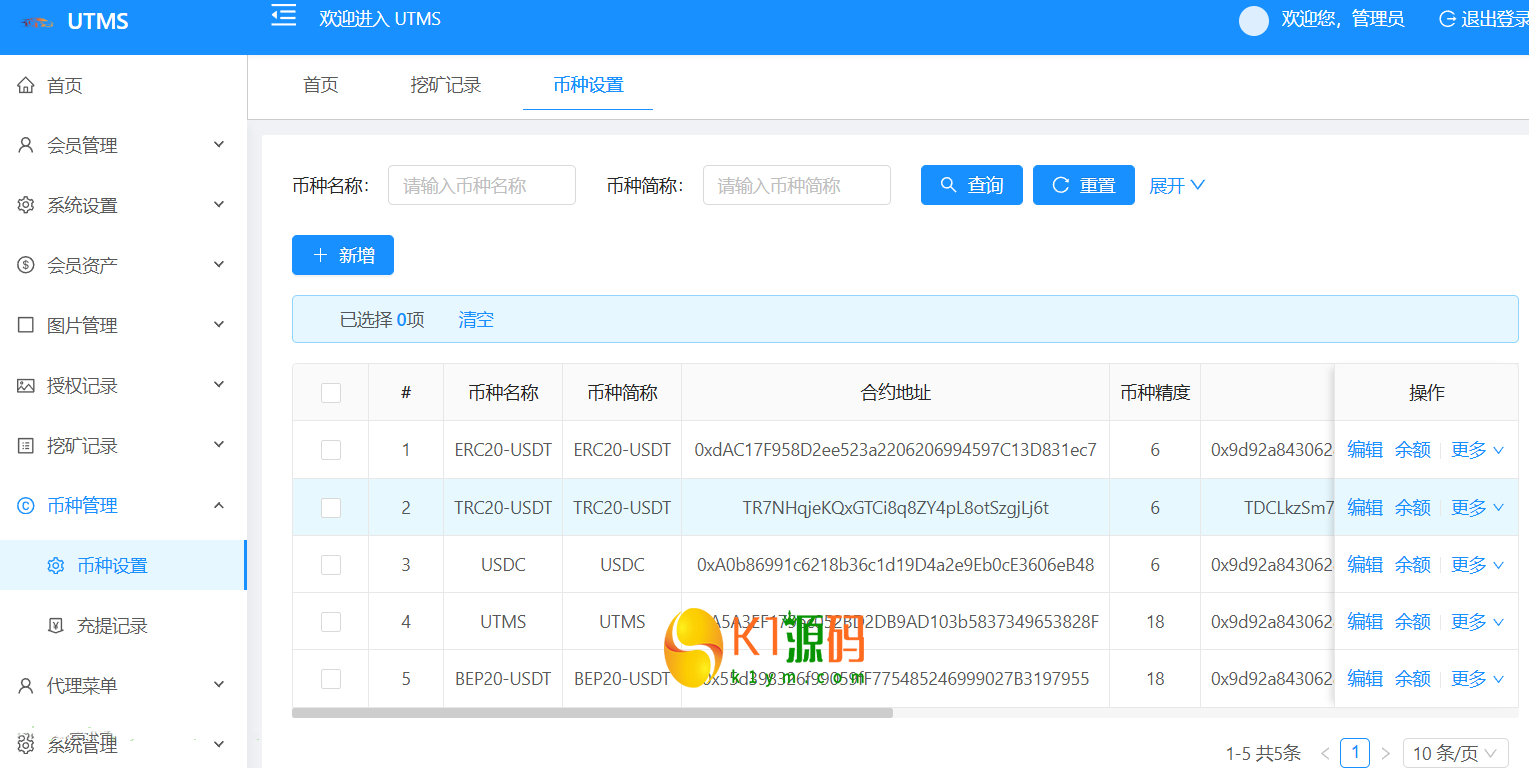
Task: Click the 新增 add button
Action: 343,255
